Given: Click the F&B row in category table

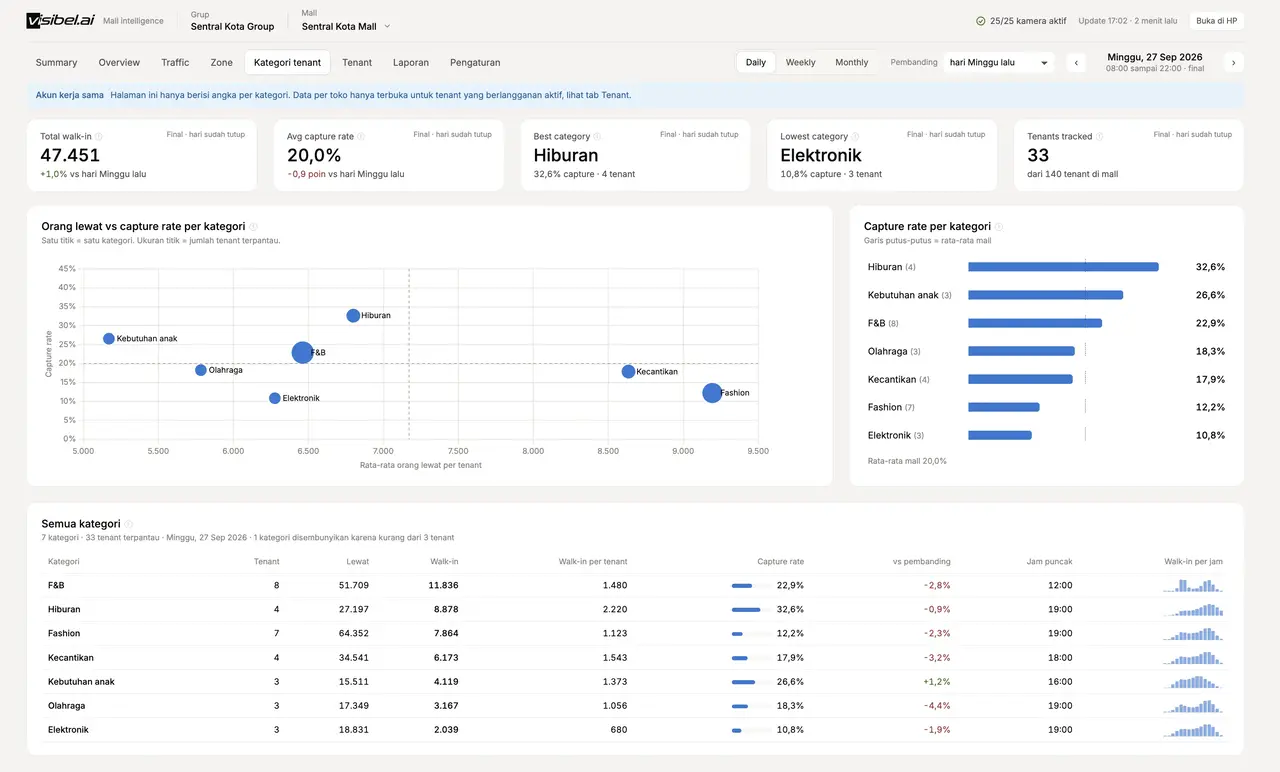Looking at the screenshot, I should tap(636, 585).
